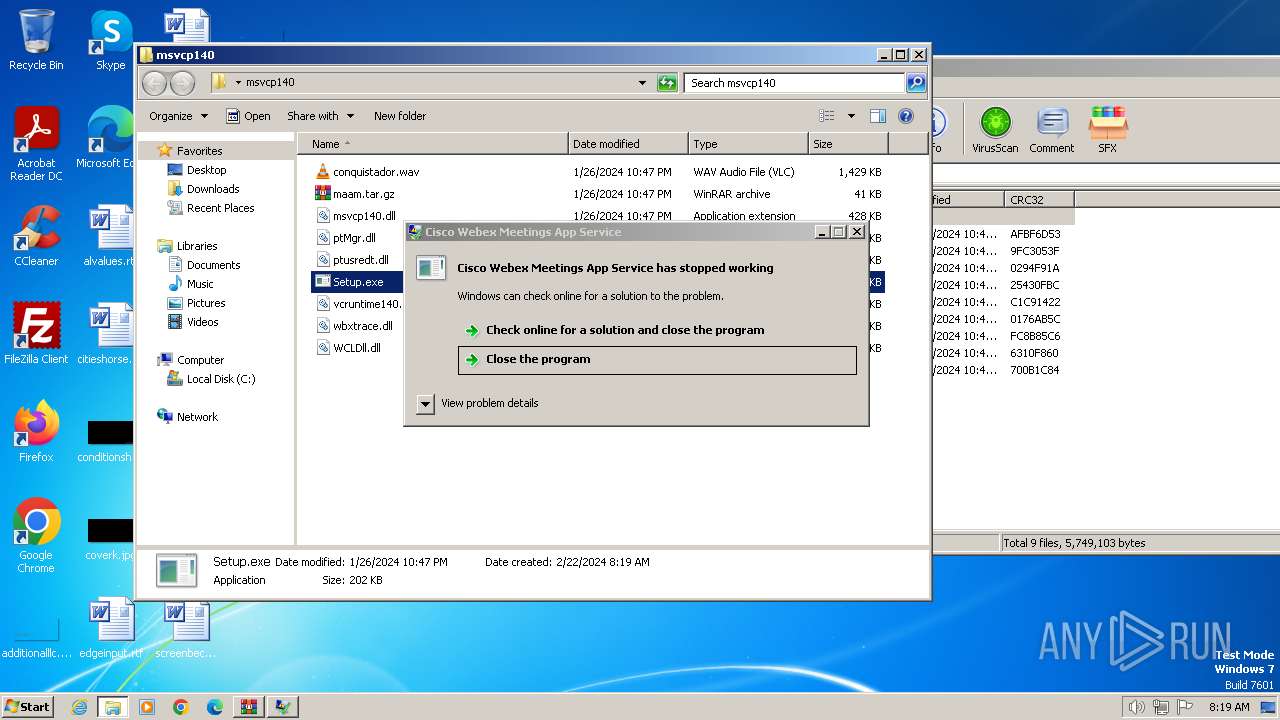
Task: Select Favorites header in sidebar
Action: tap(199, 151)
